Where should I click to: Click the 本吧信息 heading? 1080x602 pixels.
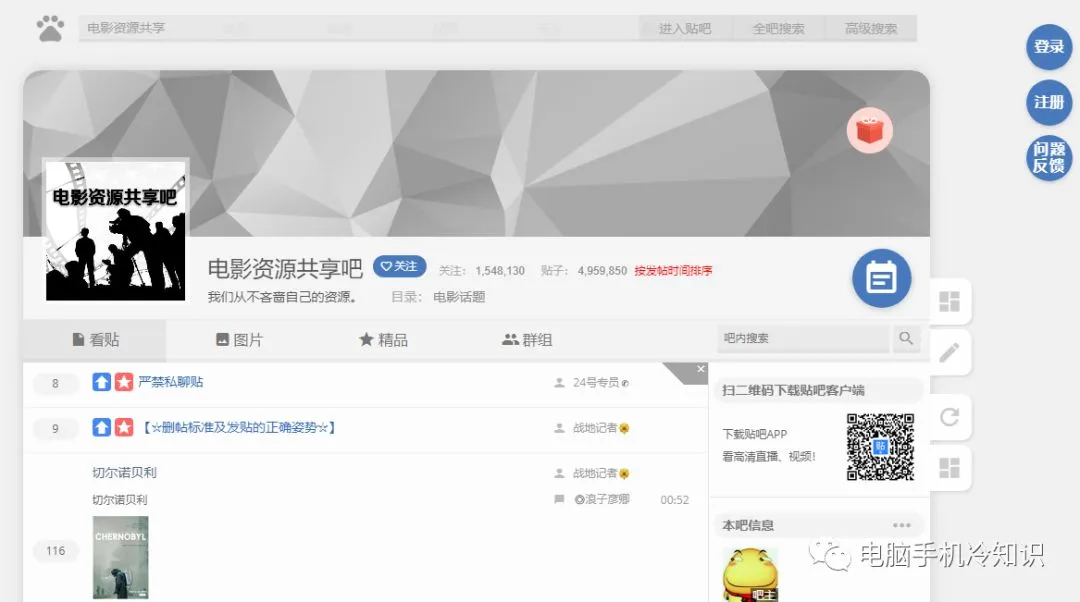coord(748,525)
